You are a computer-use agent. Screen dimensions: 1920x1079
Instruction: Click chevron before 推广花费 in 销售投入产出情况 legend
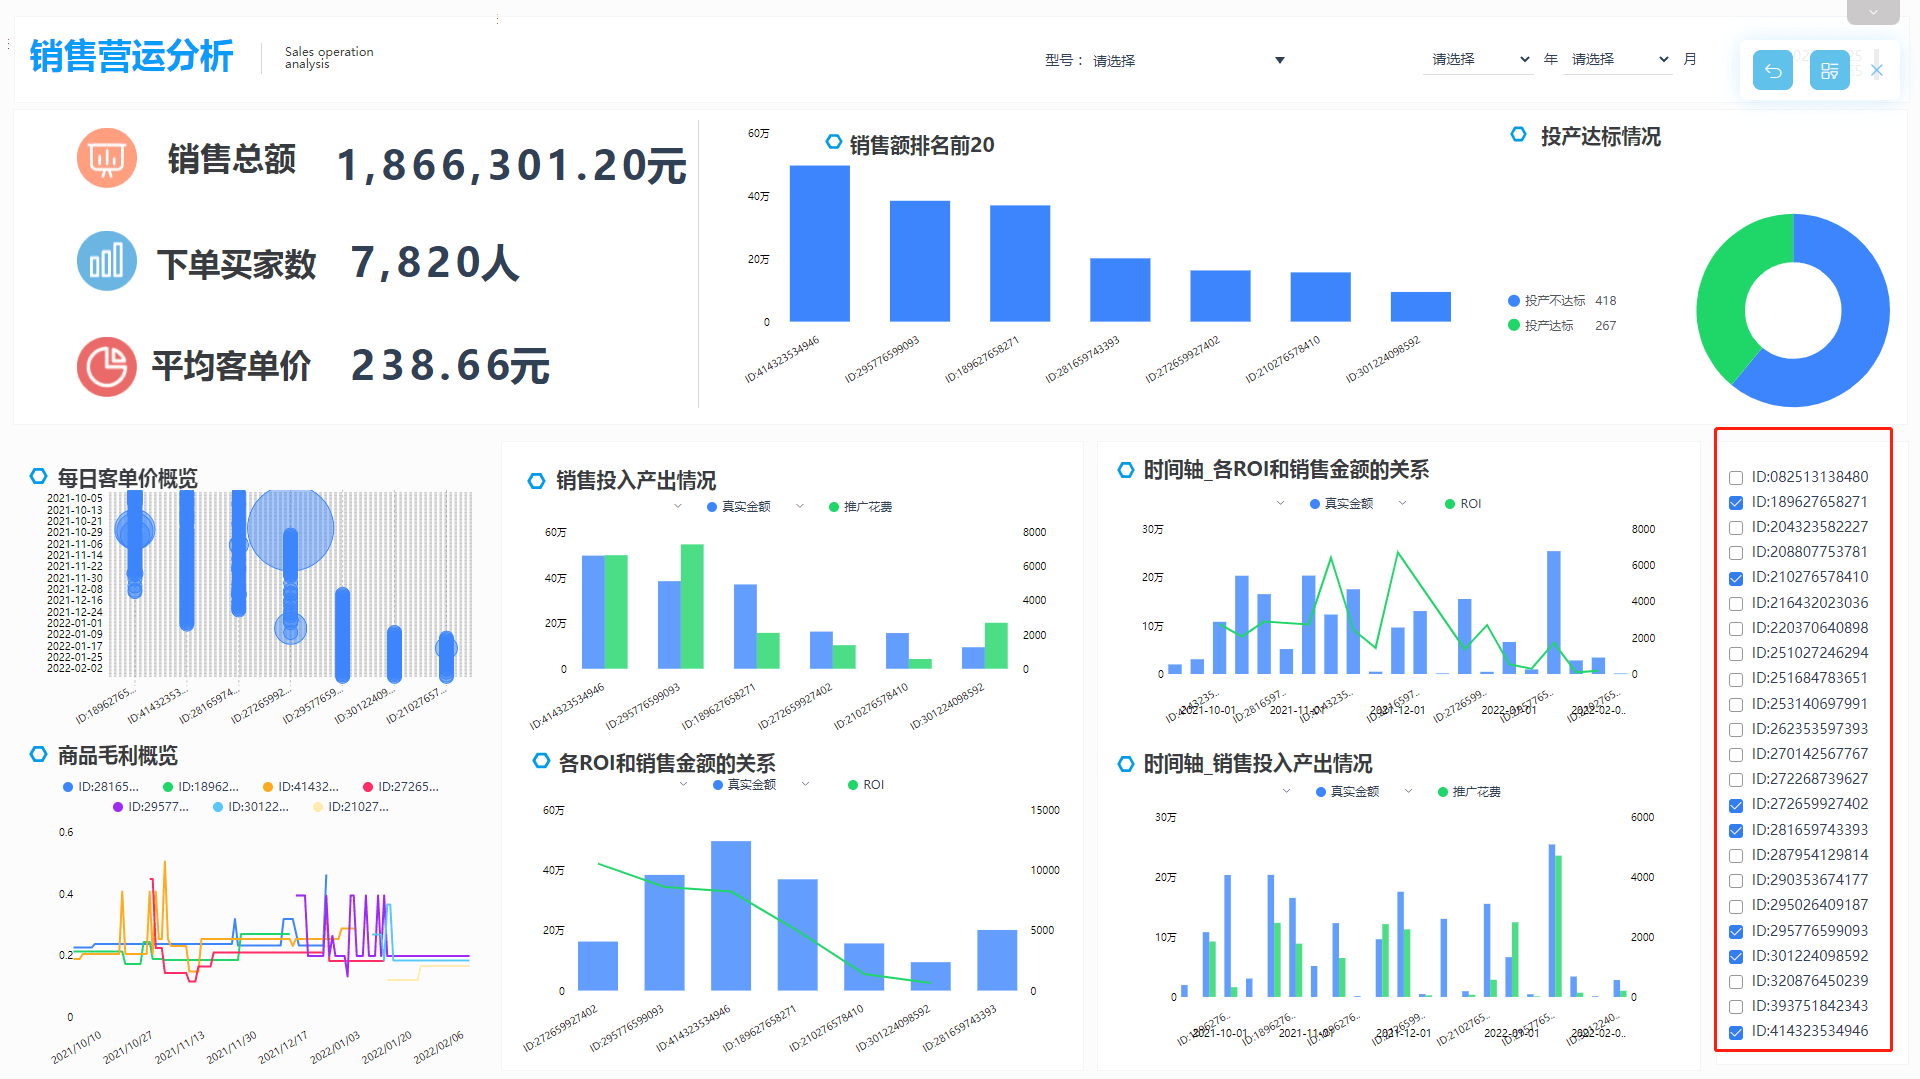pos(800,506)
